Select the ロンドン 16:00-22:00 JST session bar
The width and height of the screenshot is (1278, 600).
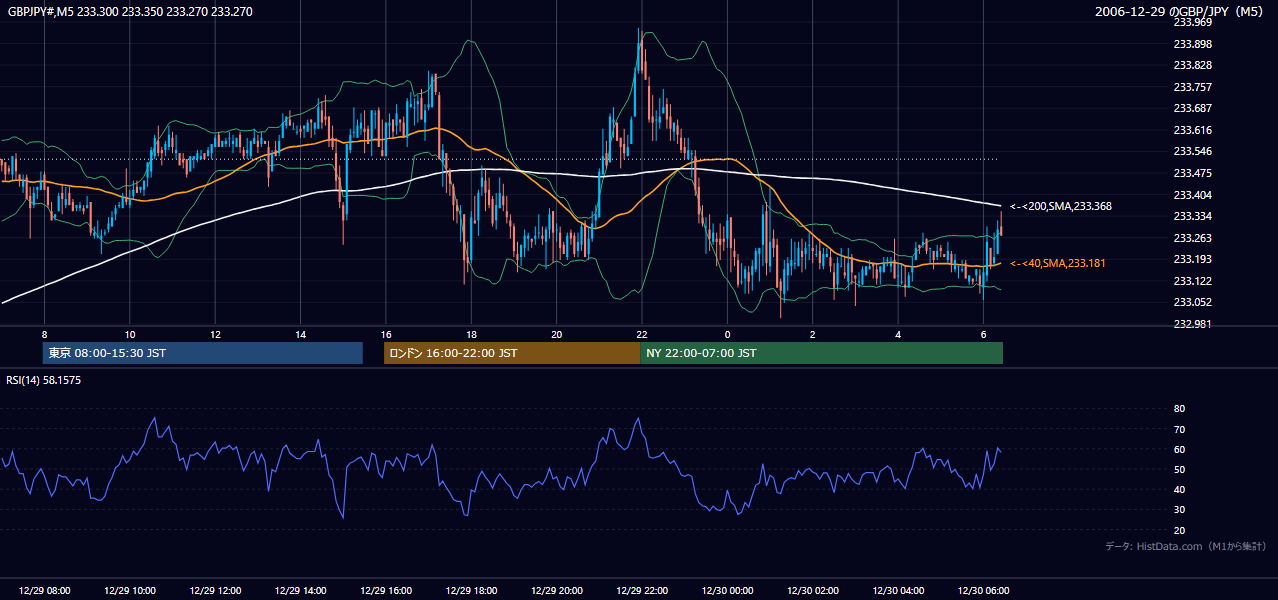pyautogui.click(x=512, y=353)
